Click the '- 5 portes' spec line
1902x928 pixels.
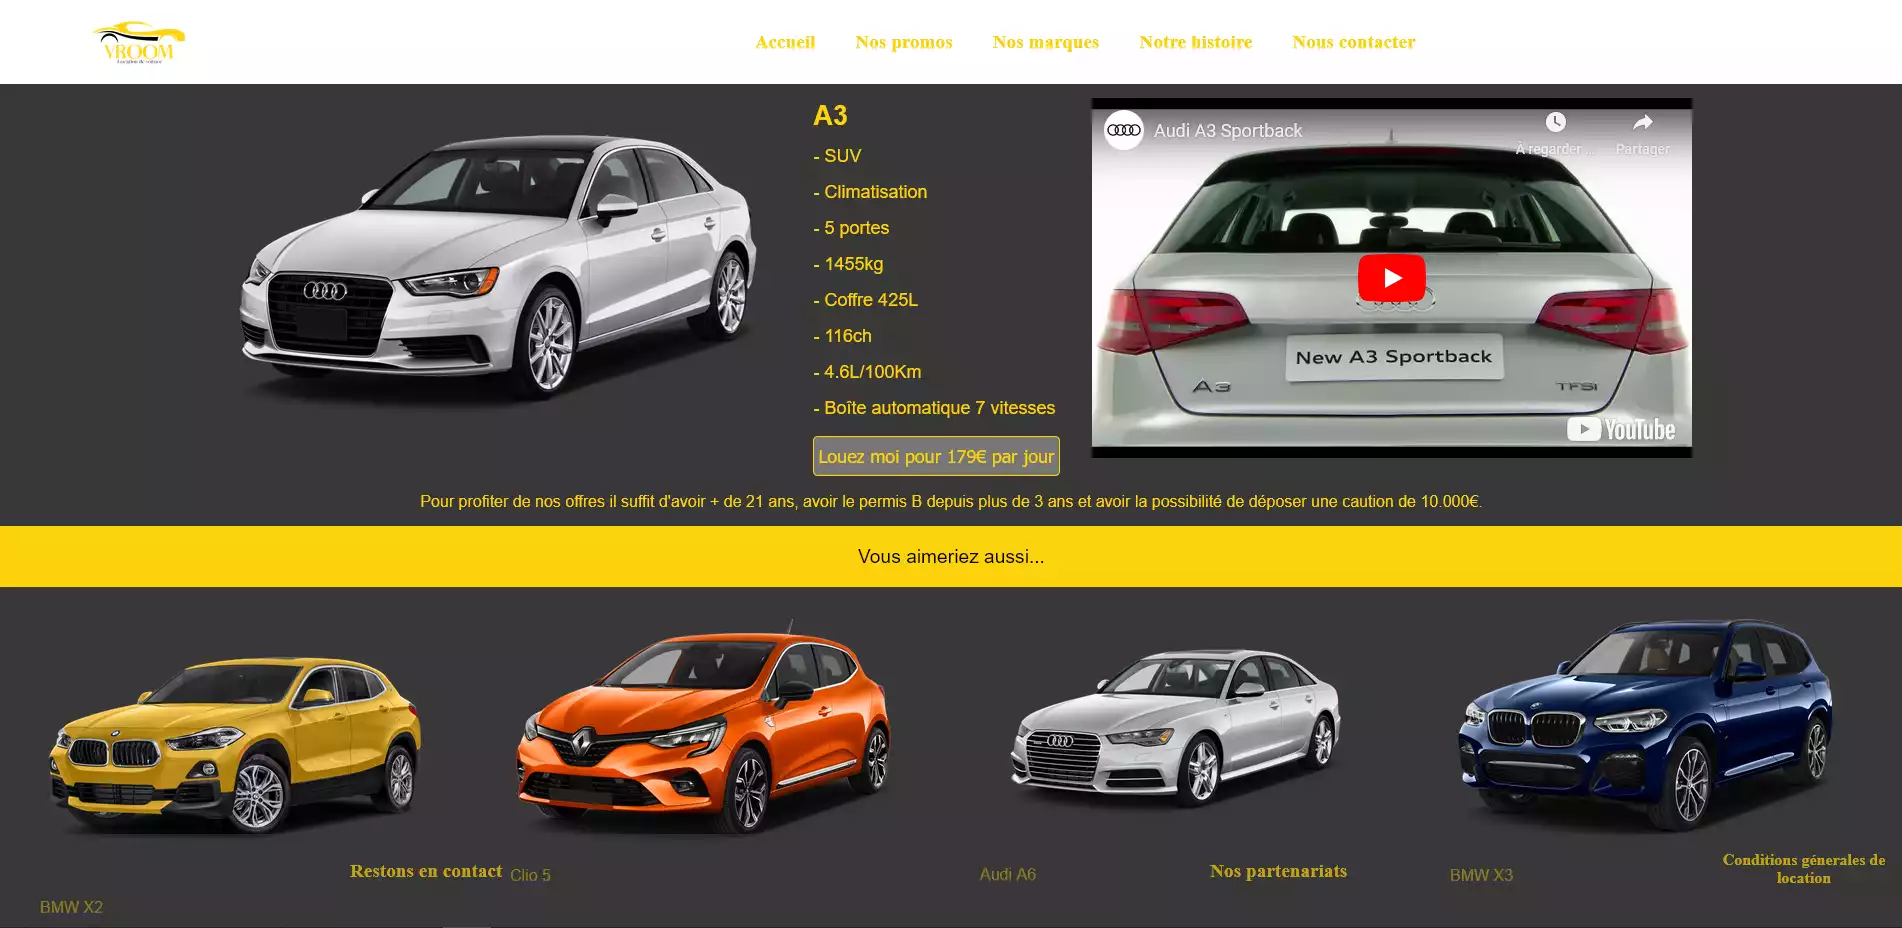pyautogui.click(x=851, y=228)
